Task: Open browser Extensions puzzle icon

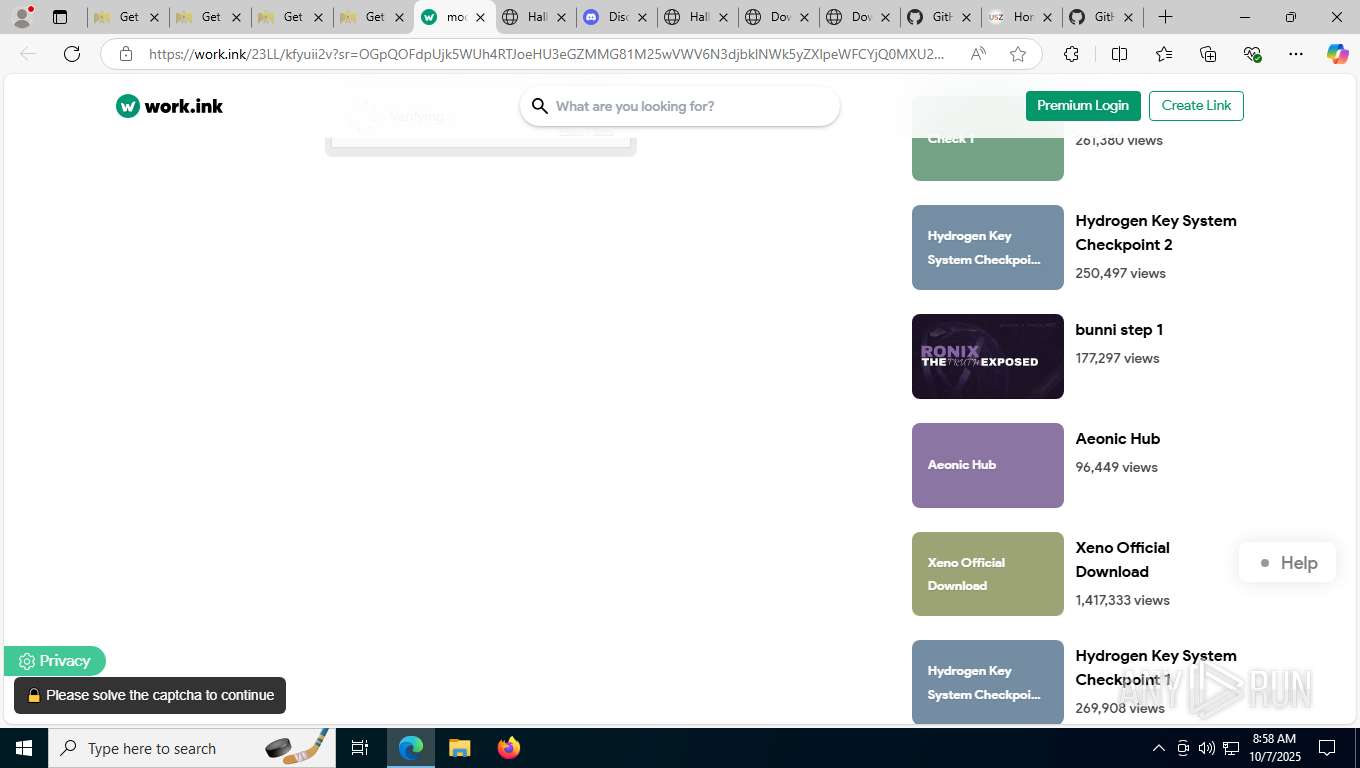Action: coord(1071,54)
